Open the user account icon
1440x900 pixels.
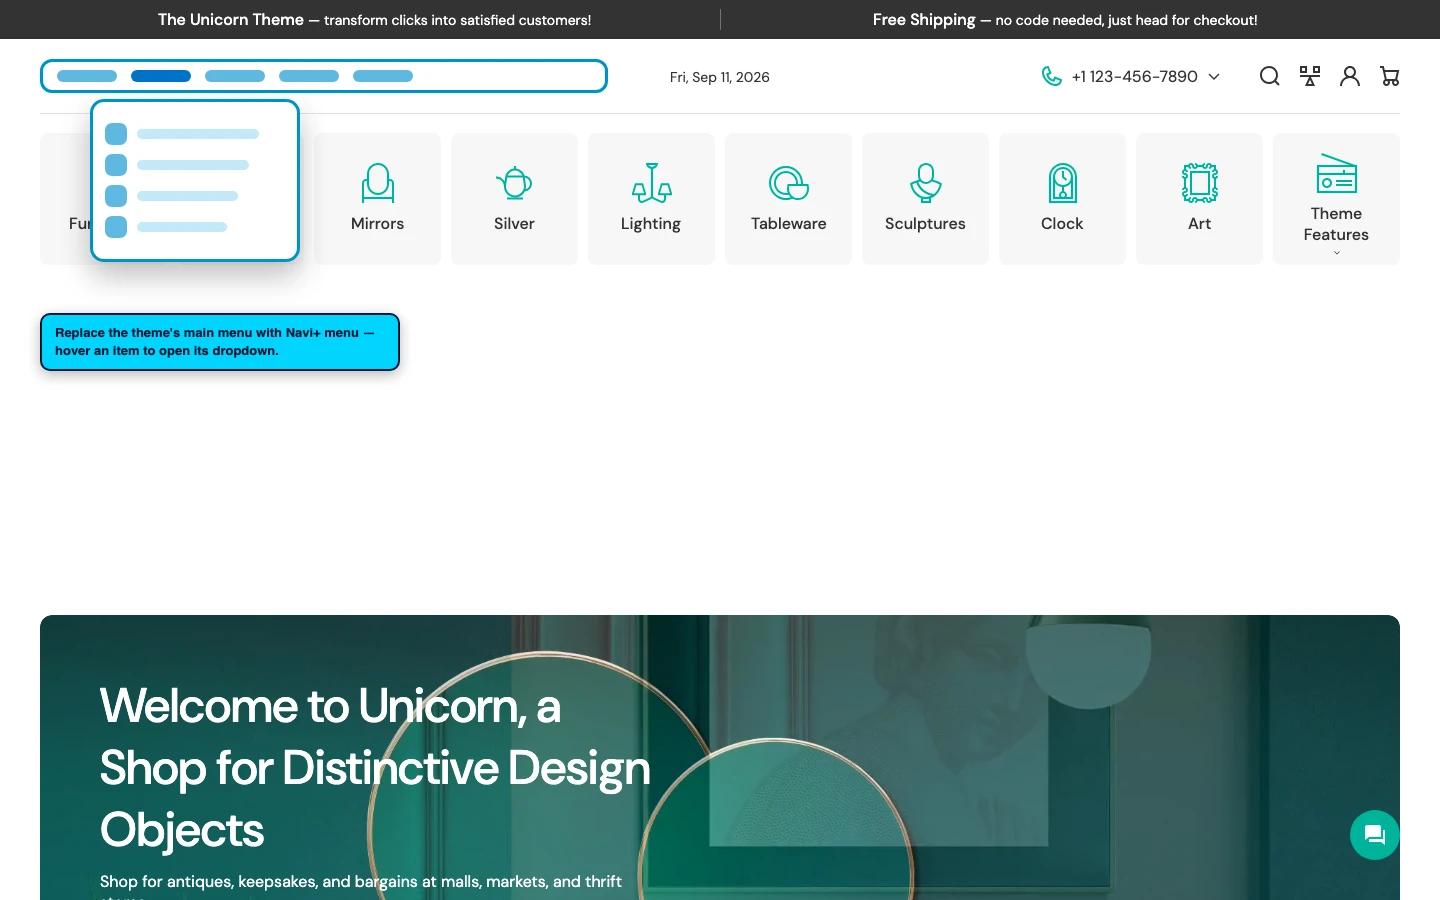click(x=1350, y=76)
